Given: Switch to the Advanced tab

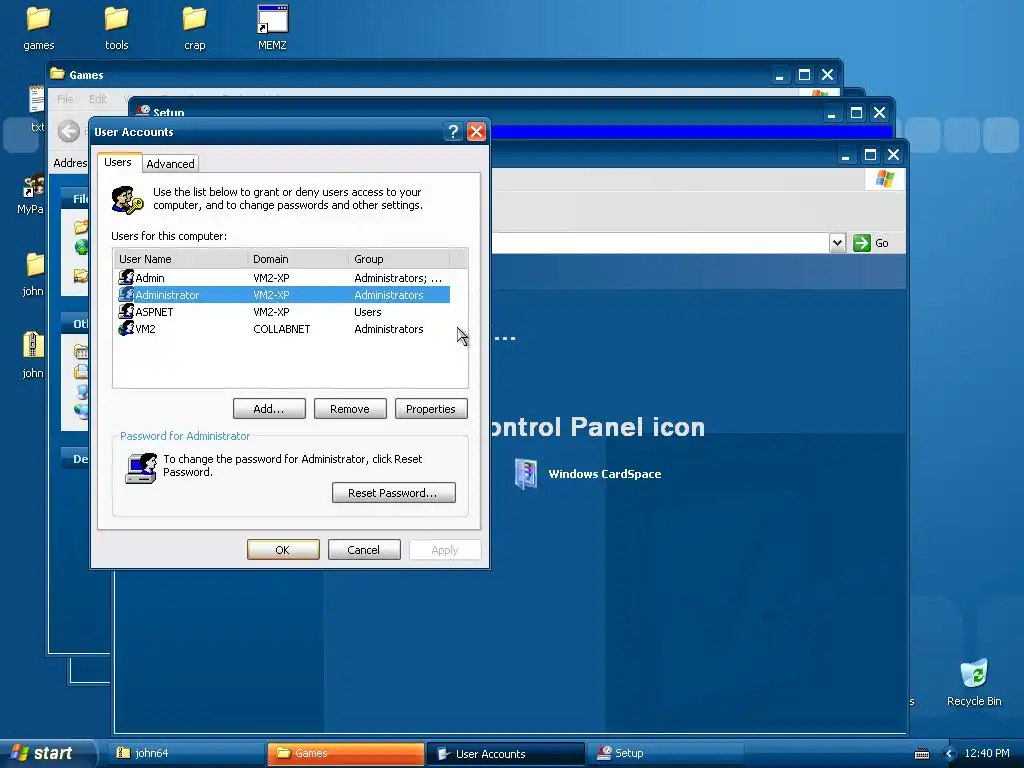Looking at the screenshot, I should click(x=170, y=164).
